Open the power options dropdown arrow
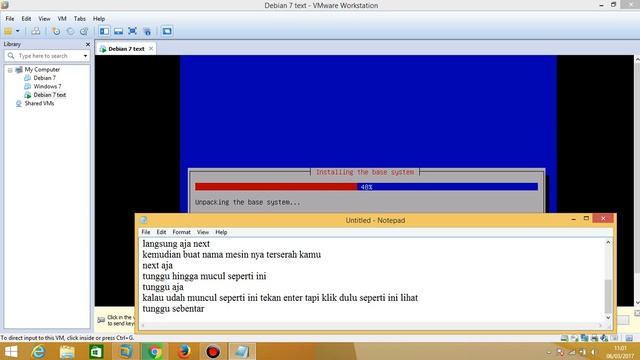This screenshot has width=640, height=360. [18, 31]
